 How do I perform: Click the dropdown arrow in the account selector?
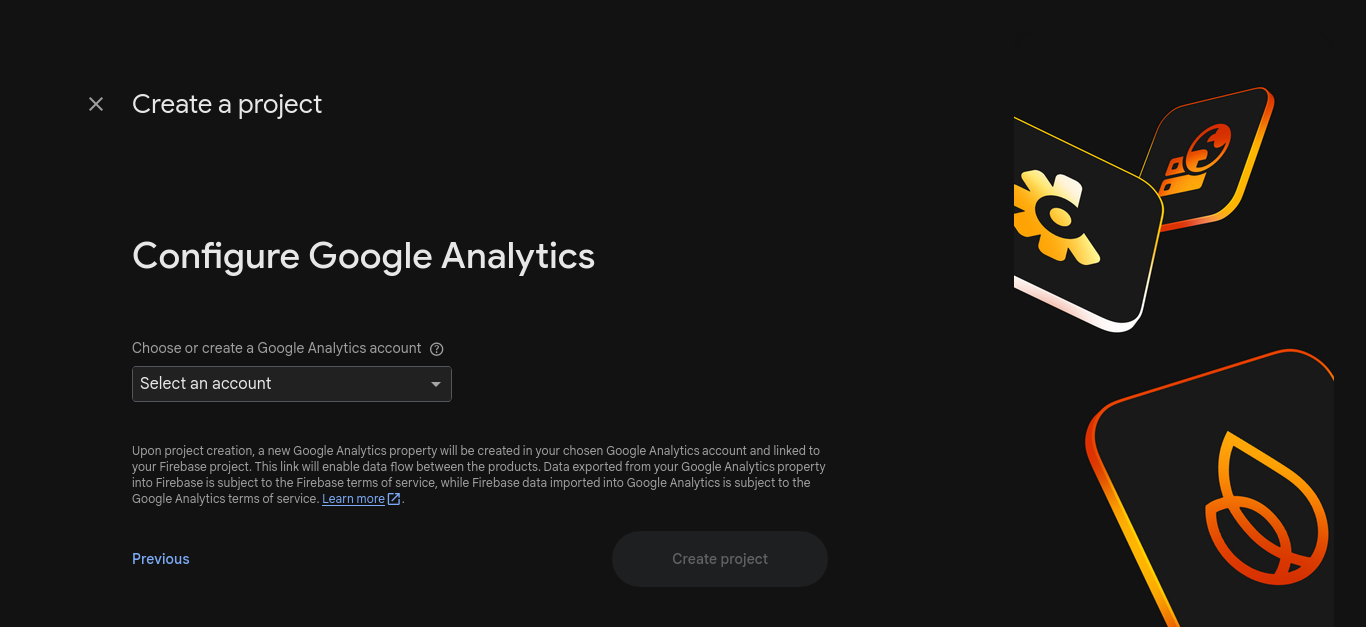coord(436,384)
